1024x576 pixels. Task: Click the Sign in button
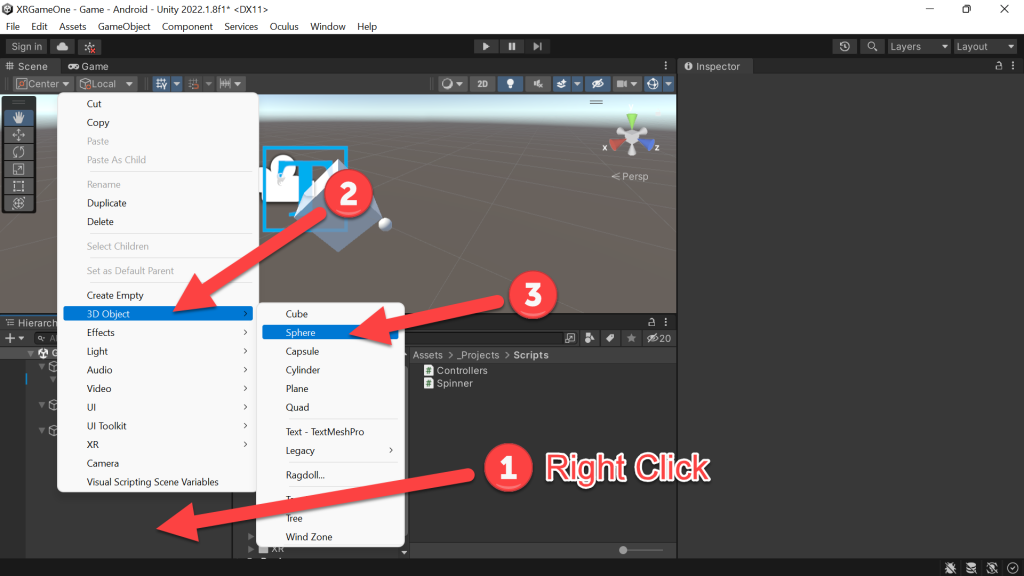click(26, 46)
